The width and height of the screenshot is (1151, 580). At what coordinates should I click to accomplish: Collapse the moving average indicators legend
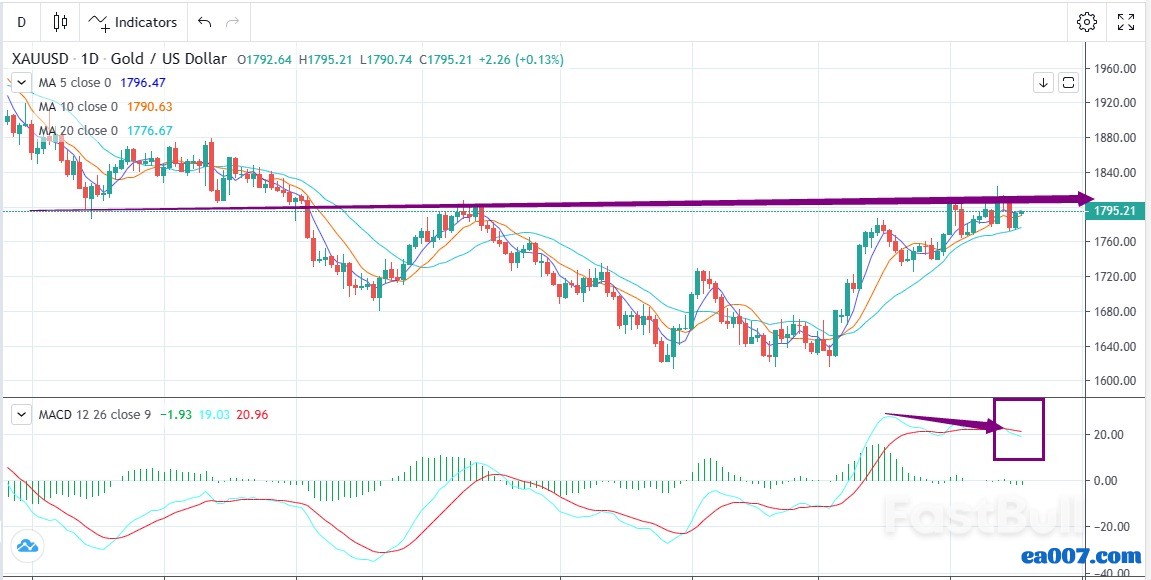[x=21, y=82]
